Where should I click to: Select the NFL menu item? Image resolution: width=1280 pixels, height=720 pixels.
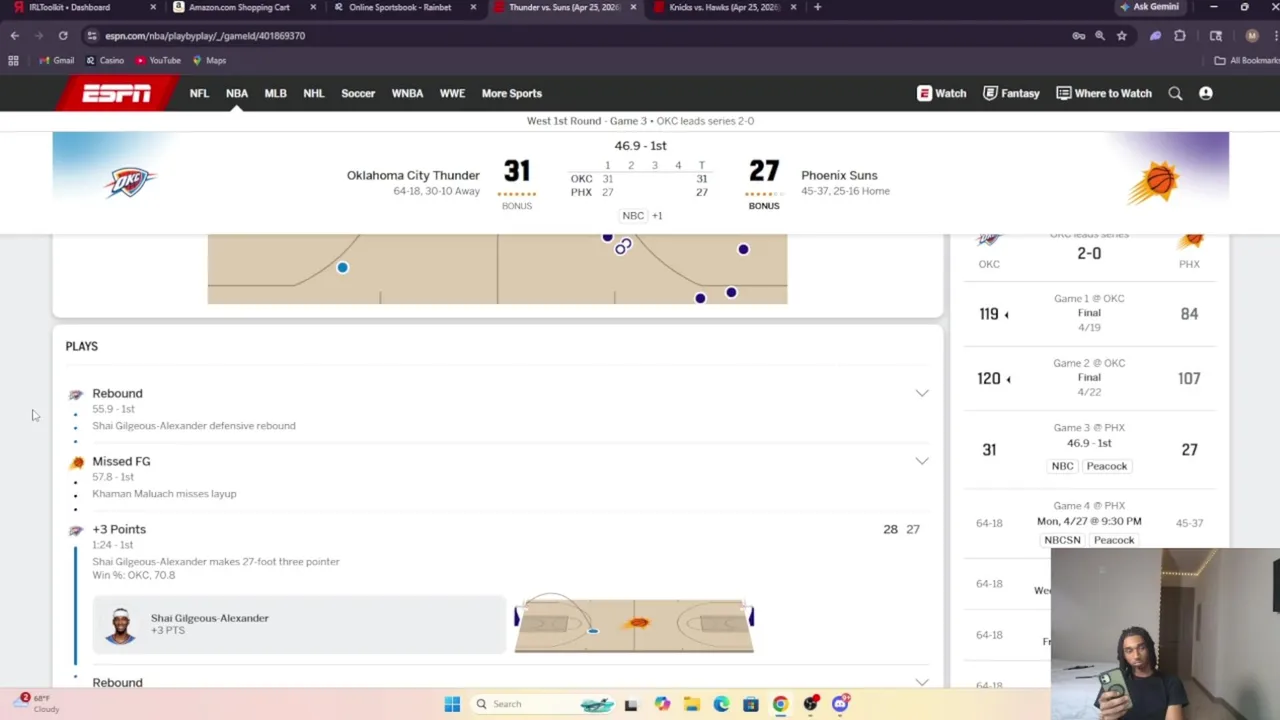pyautogui.click(x=199, y=93)
